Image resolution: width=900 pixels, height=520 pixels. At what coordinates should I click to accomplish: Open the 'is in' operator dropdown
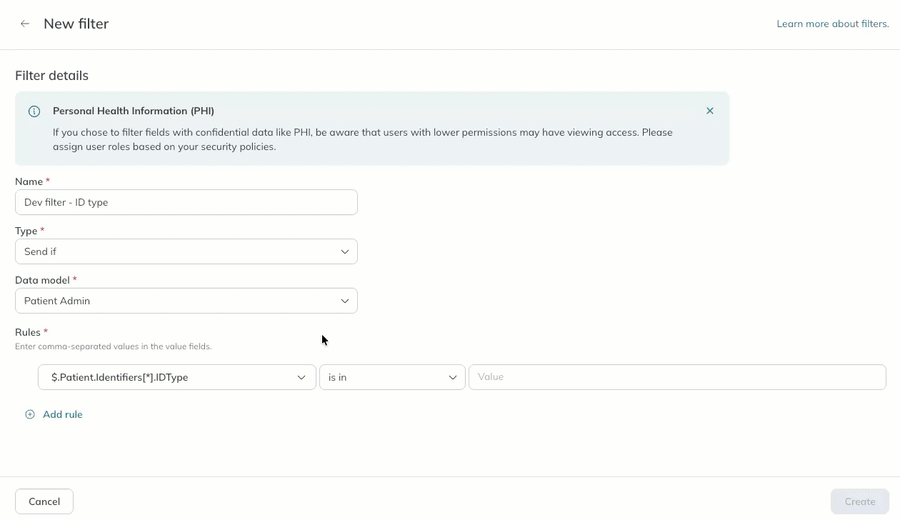(392, 377)
